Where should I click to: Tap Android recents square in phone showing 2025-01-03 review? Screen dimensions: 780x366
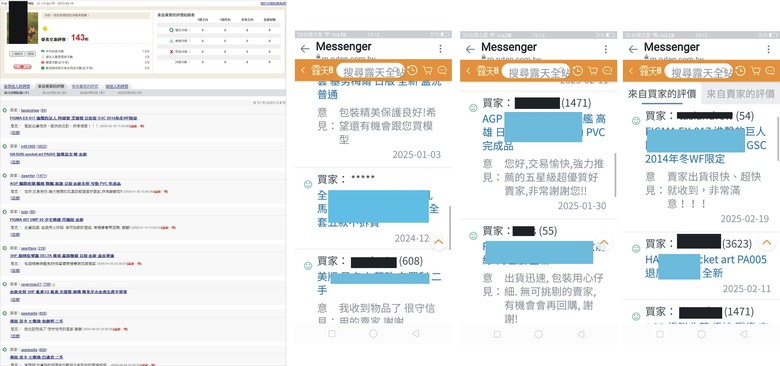(x=332, y=334)
